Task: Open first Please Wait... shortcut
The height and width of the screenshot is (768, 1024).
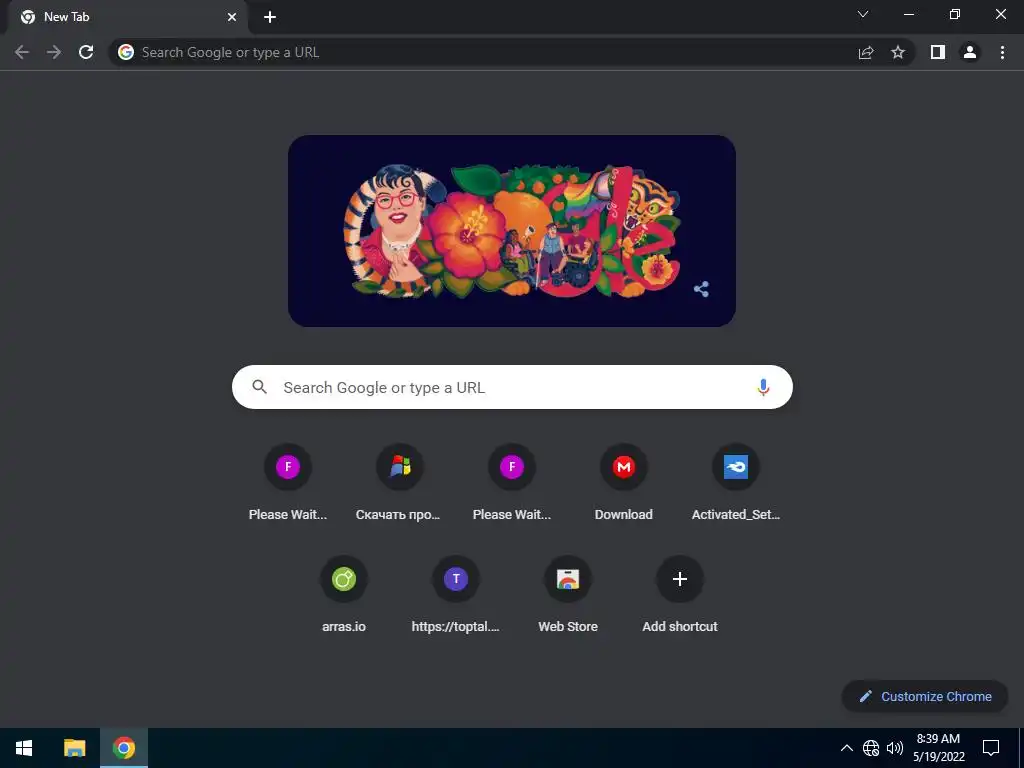Action: (x=288, y=483)
